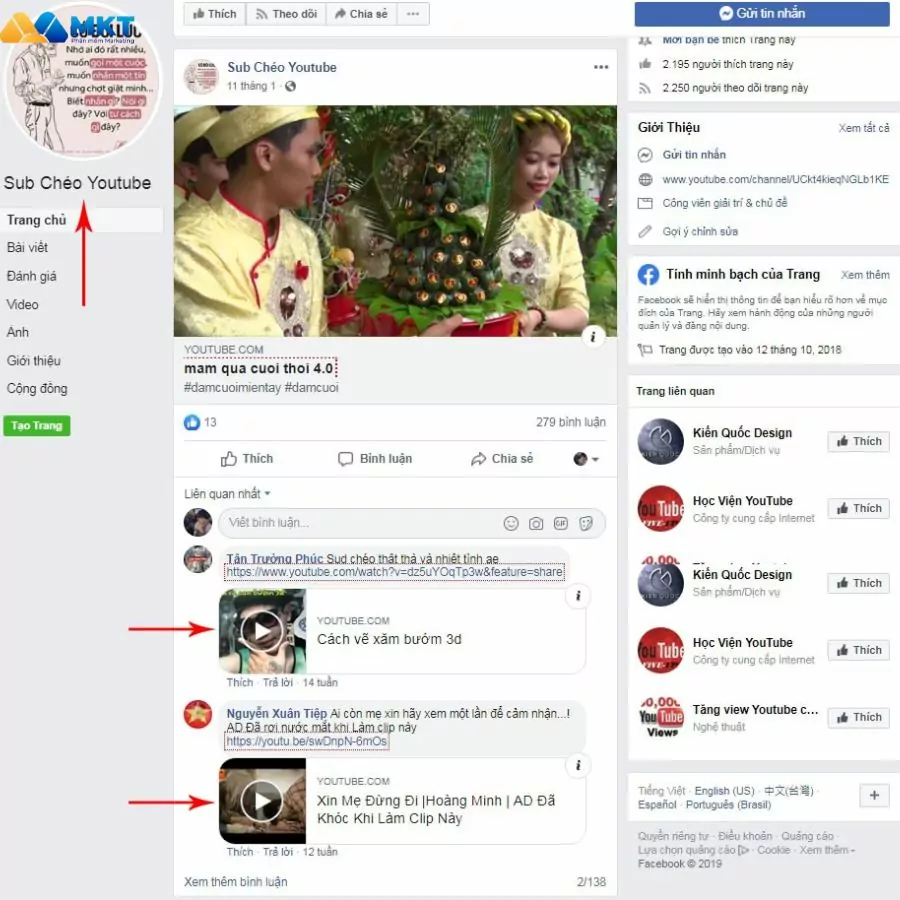Click the Theo dõi follow button
The image size is (900, 900).
click(x=286, y=14)
